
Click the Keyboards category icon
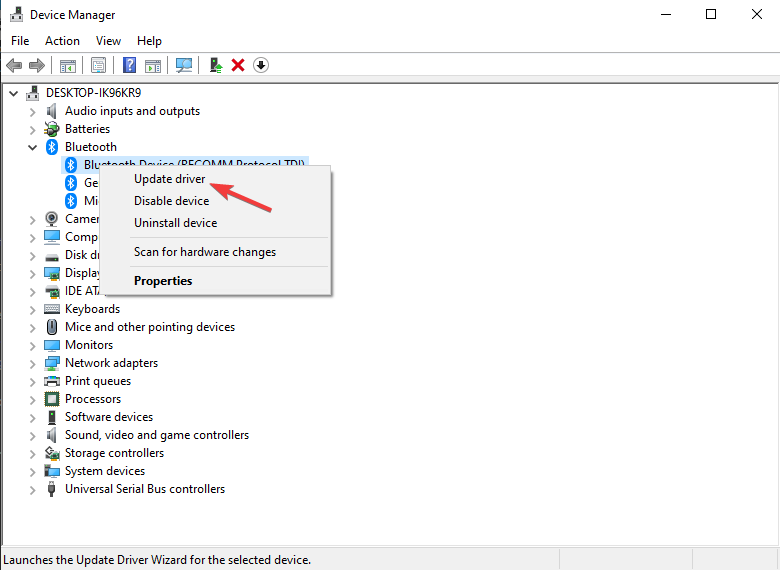[52, 309]
